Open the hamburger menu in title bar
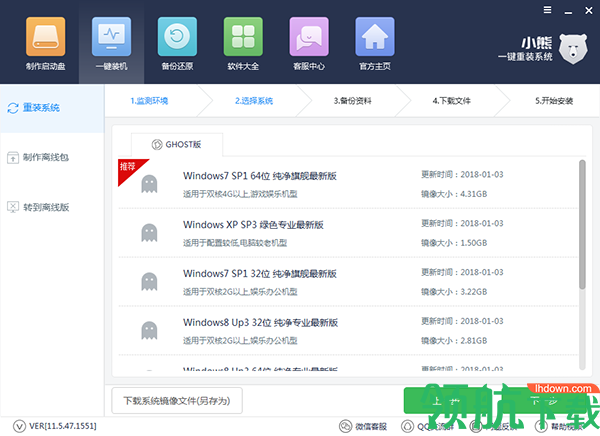The image size is (600, 436). [x=548, y=10]
